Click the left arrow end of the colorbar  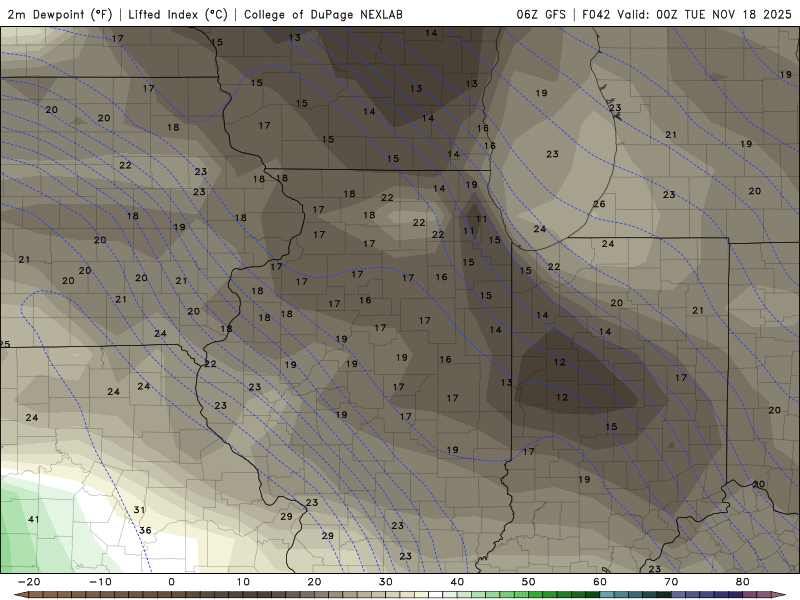pos(20,594)
